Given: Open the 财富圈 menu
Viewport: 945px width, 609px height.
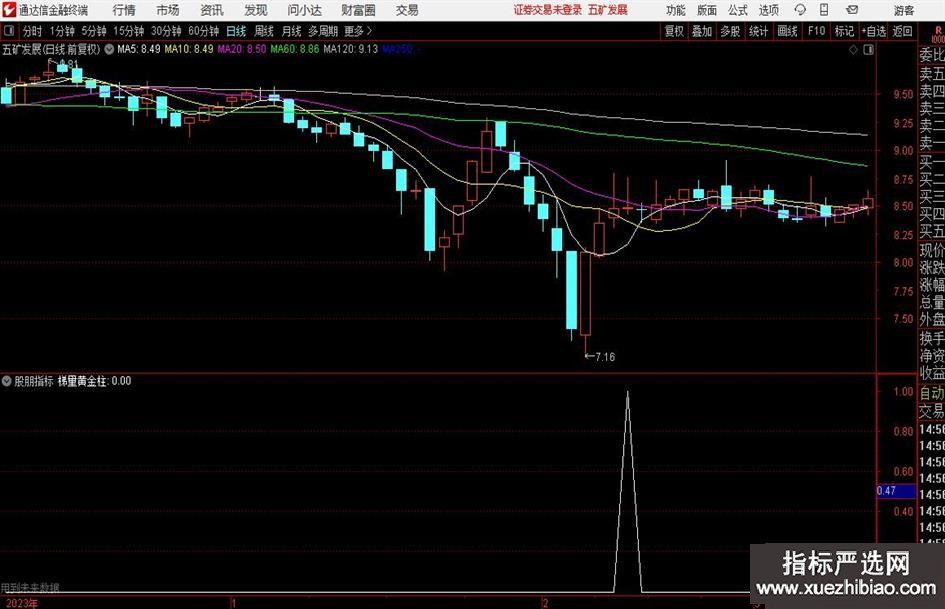Looking at the screenshot, I should coord(358,10).
